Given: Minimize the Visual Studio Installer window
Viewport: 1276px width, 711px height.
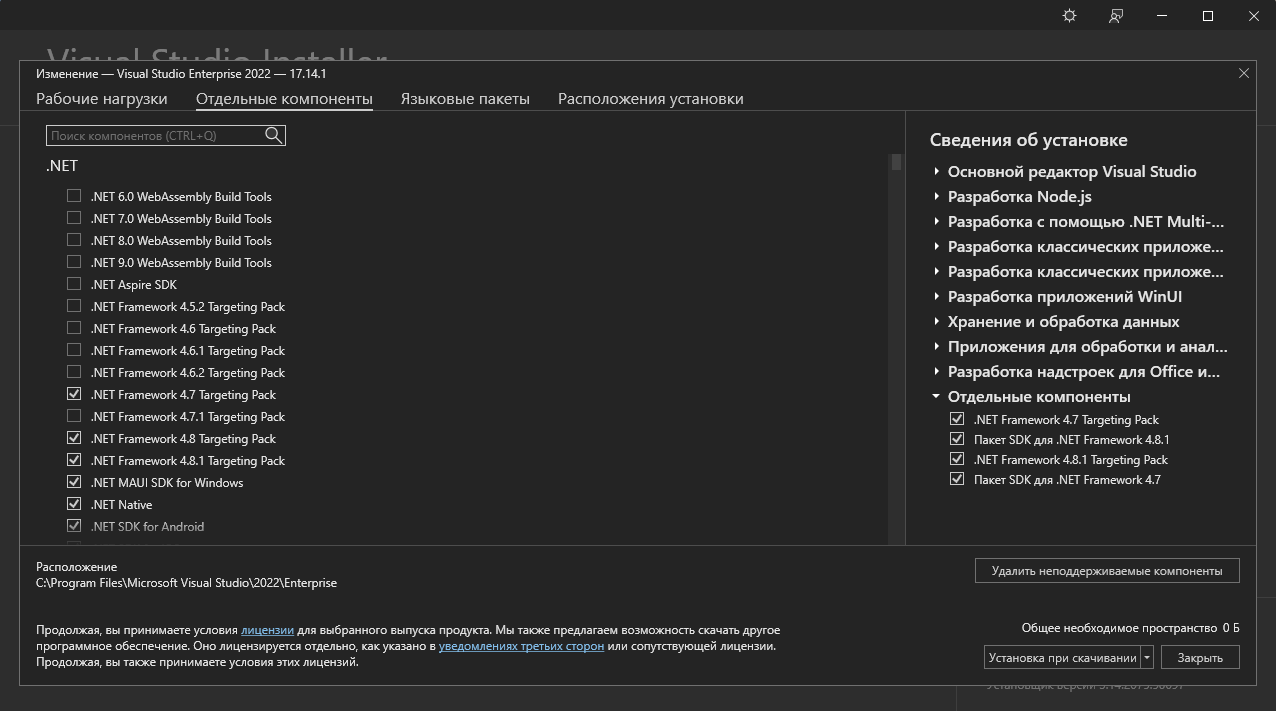Looking at the screenshot, I should pos(1162,16).
